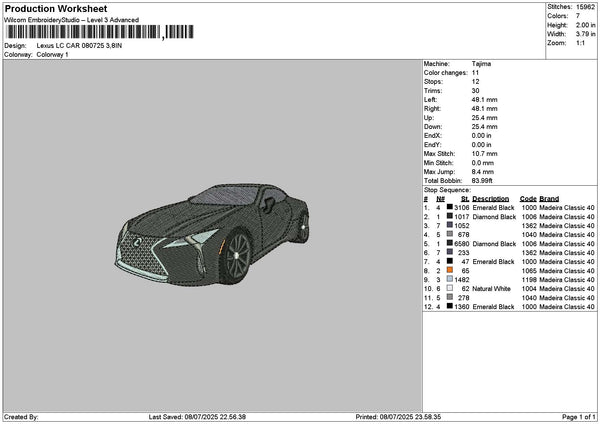This screenshot has height=424, width=600.
Task: Click the Min Stitch value 0.0 mm
Action: tap(483, 163)
